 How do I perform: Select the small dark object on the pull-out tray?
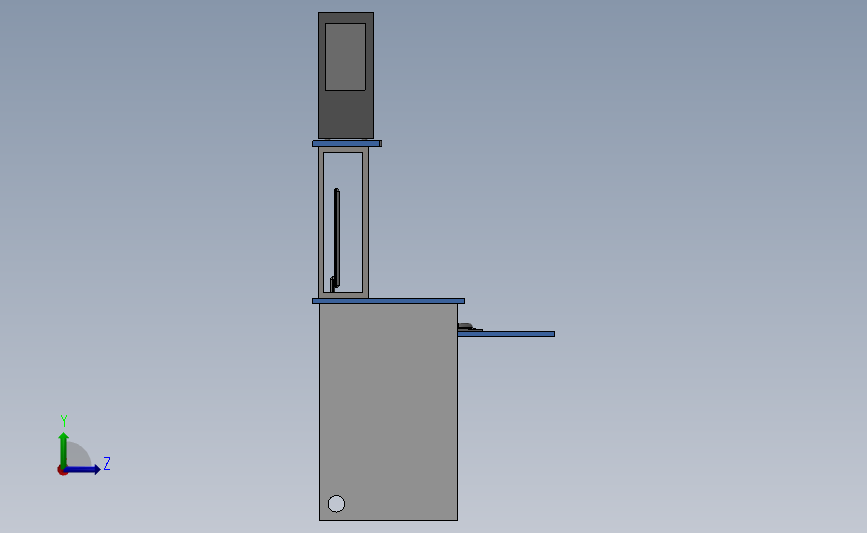tap(467, 327)
